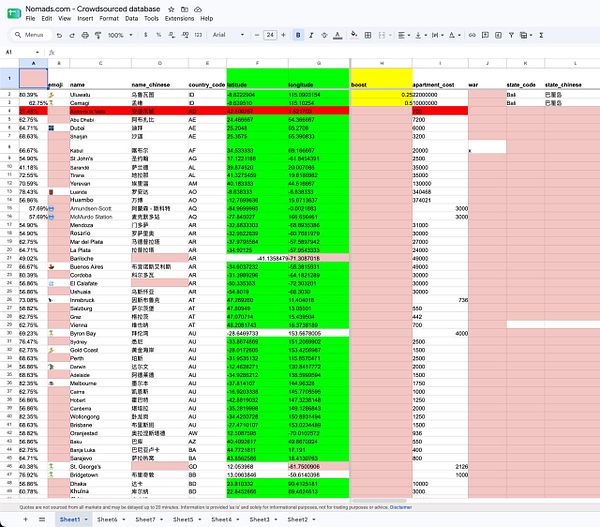This screenshot has width=600, height=527.
Task: Increase font size with plus button
Action: tap(283, 35)
